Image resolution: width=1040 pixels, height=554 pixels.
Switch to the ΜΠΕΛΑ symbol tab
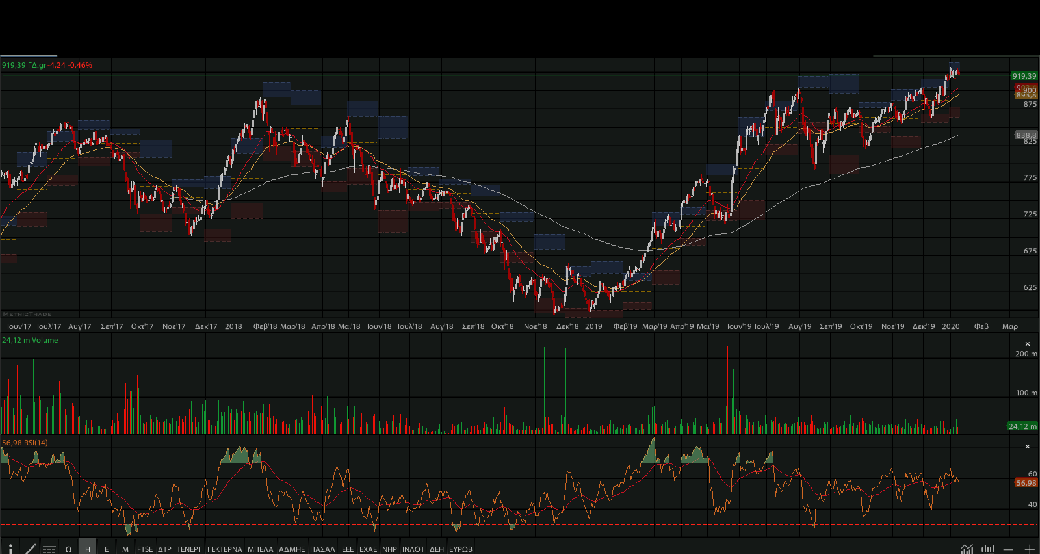click(x=261, y=548)
